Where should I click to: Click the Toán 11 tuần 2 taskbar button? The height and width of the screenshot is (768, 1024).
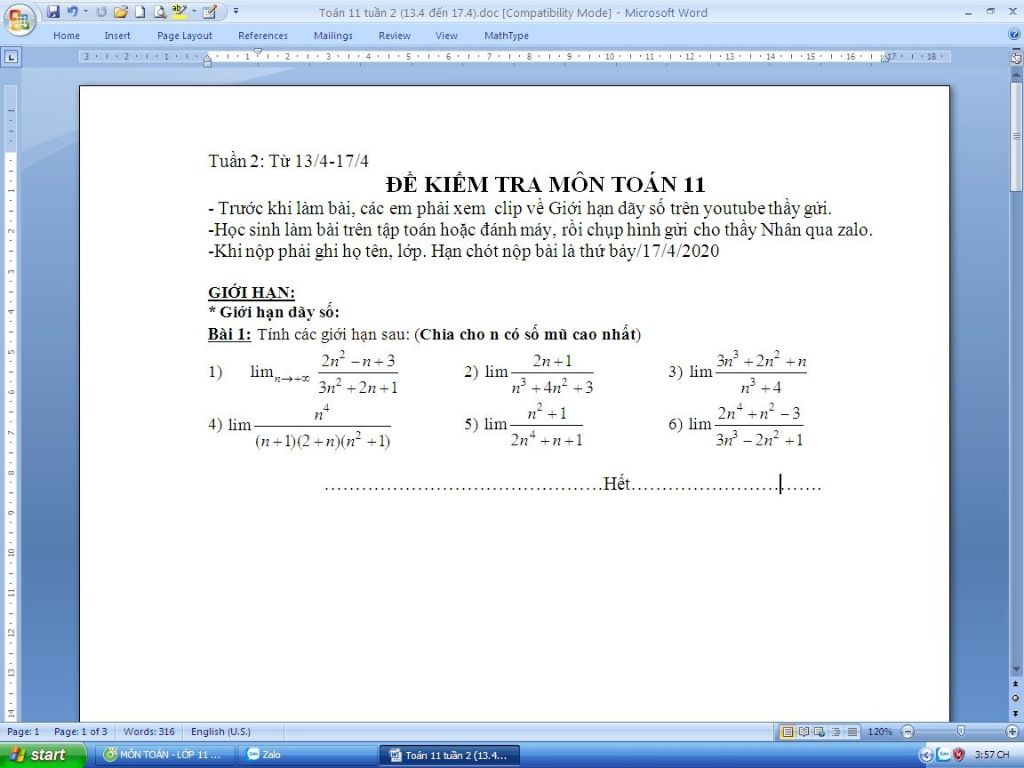tap(449, 755)
